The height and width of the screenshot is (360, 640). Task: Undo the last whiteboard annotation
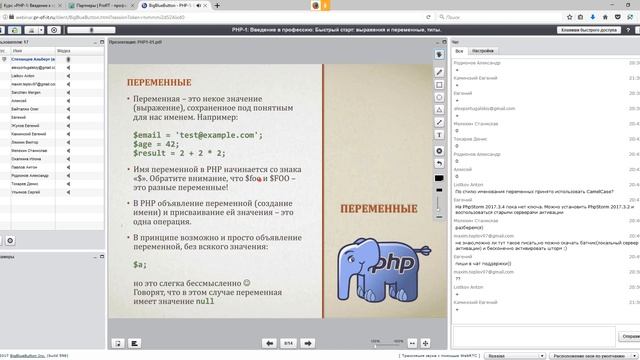click(439, 164)
